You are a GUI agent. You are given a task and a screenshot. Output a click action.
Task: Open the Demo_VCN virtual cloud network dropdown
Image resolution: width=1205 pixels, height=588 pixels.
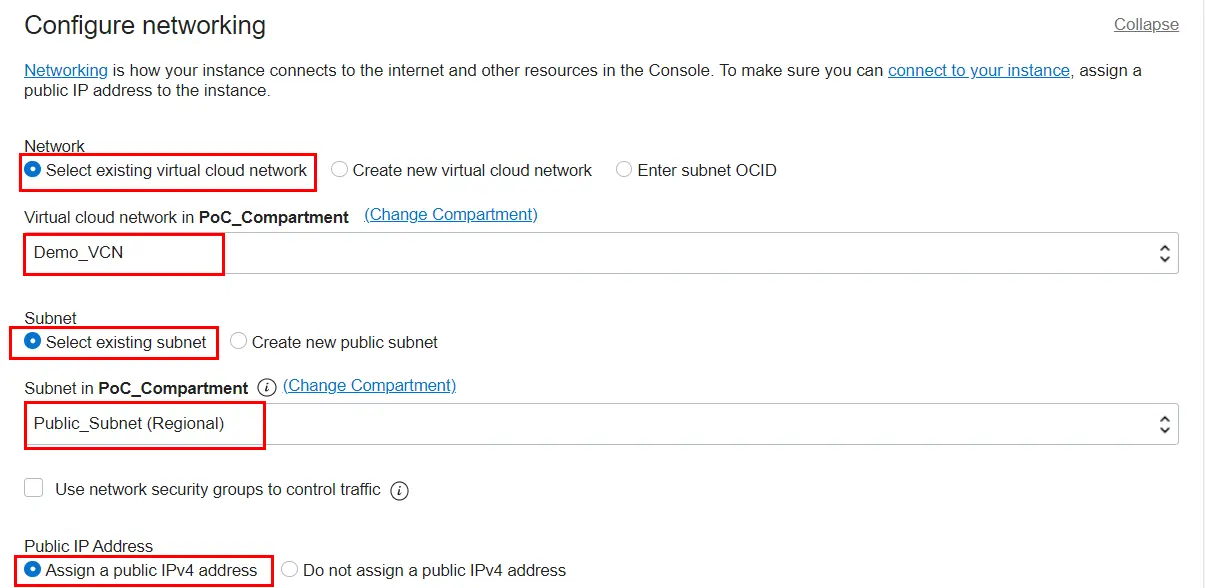(x=600, y=253)
